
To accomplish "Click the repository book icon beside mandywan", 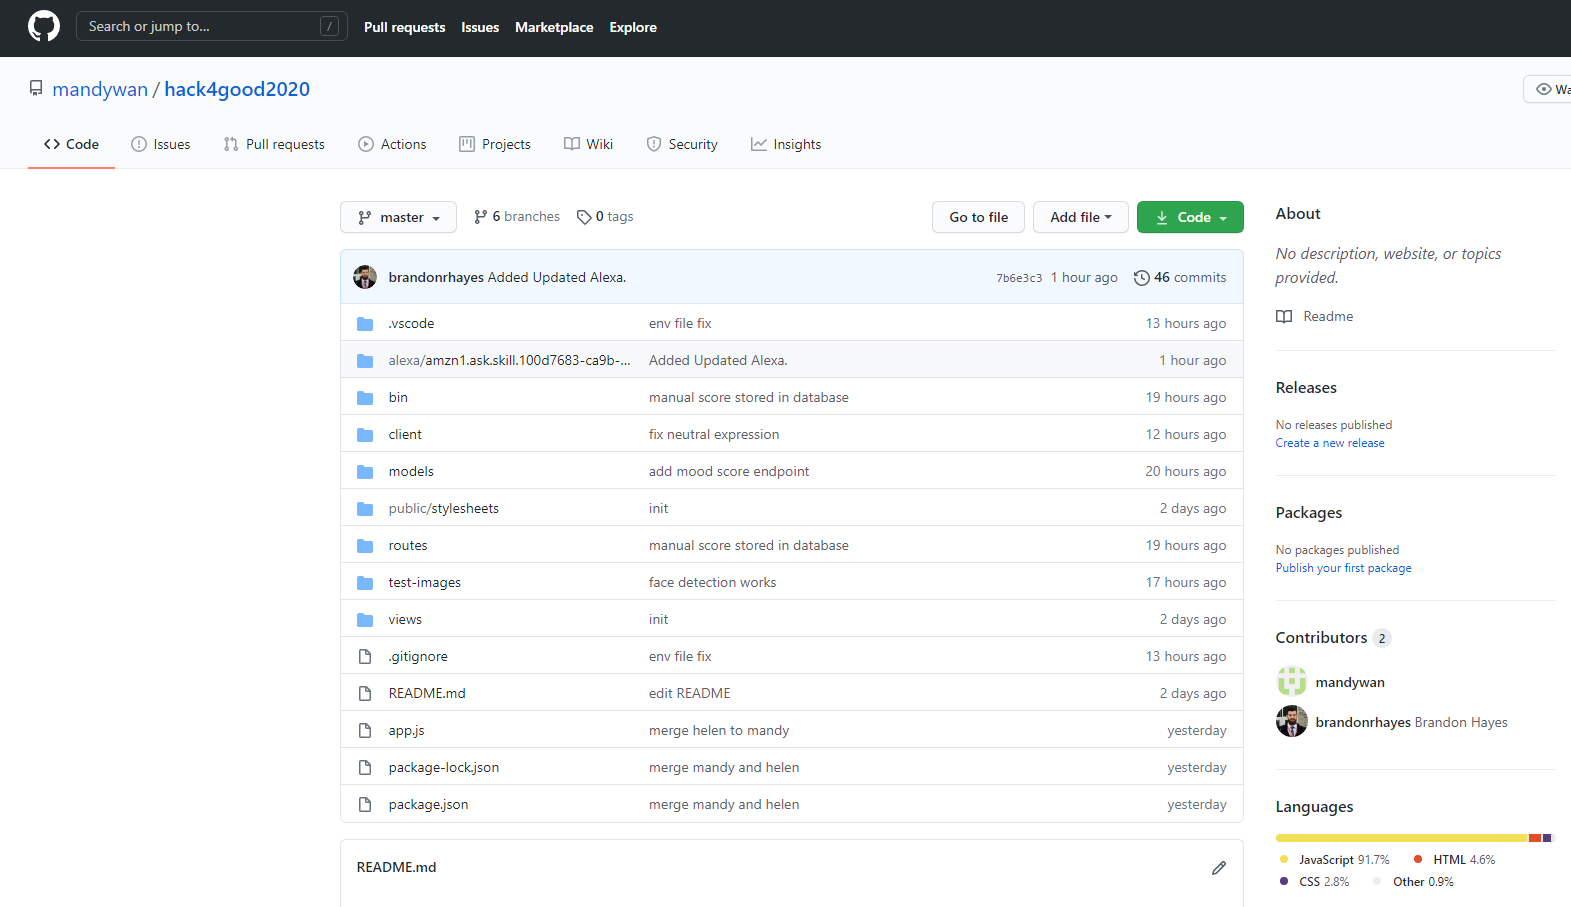I will pos(36,88).
